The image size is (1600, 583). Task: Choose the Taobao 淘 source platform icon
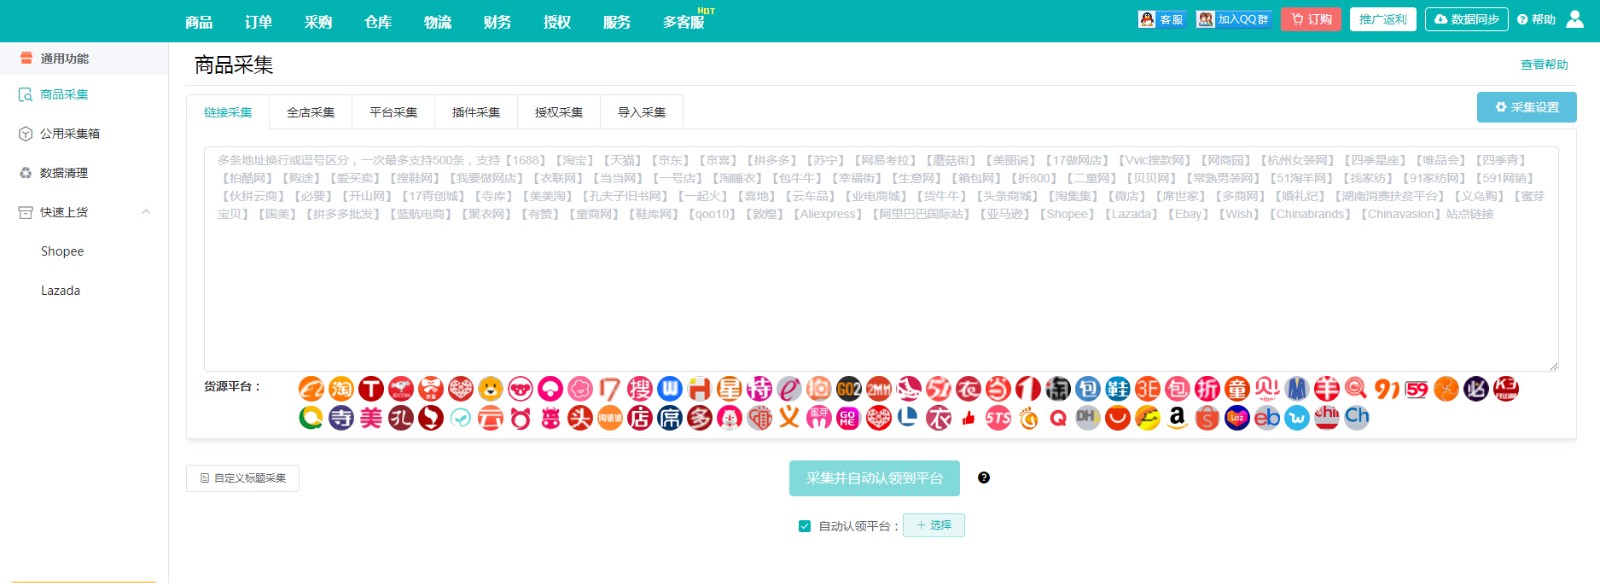341,389
